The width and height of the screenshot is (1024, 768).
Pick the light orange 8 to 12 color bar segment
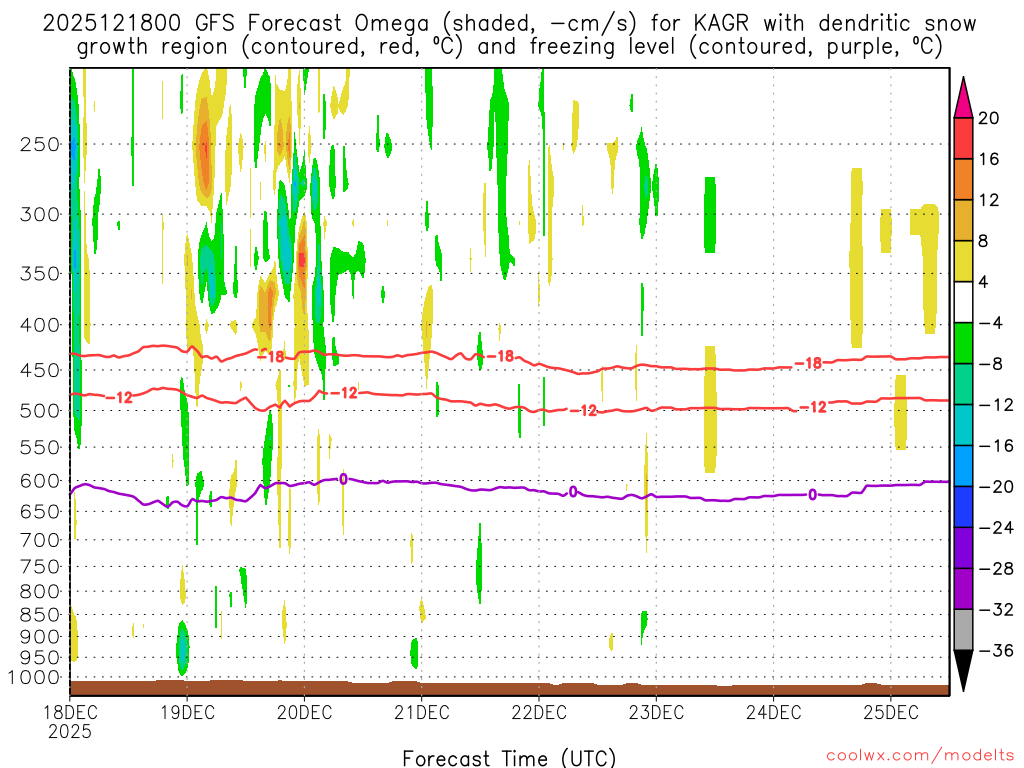click(963, 221)
